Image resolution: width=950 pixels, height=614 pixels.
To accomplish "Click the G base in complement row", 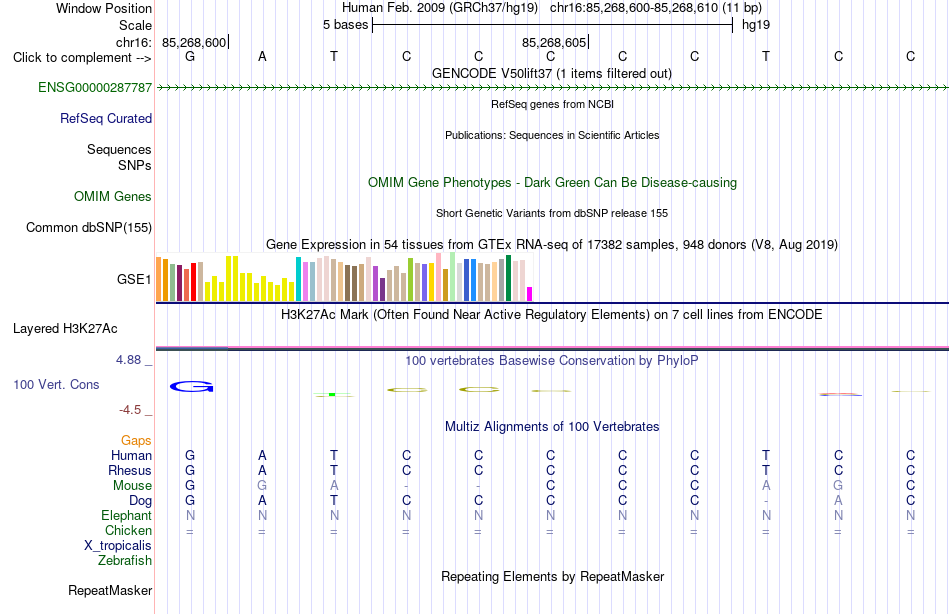I will (190, 56).
